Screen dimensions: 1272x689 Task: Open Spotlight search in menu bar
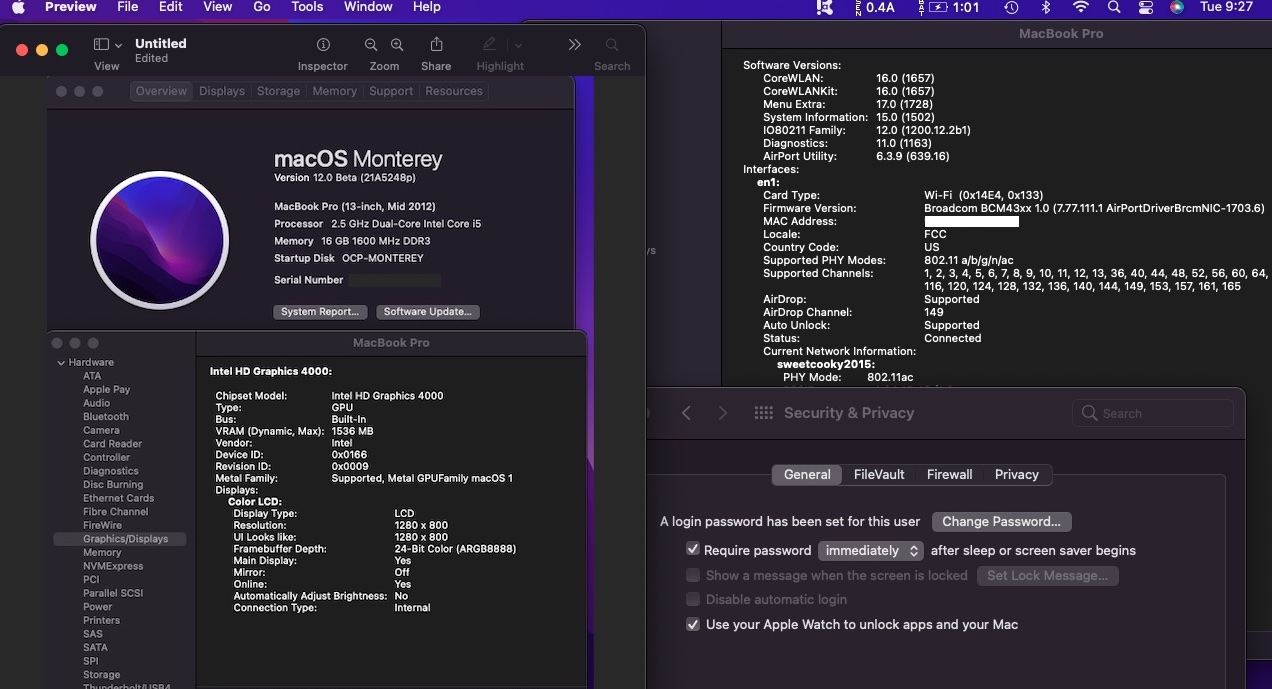point(1114,7)
